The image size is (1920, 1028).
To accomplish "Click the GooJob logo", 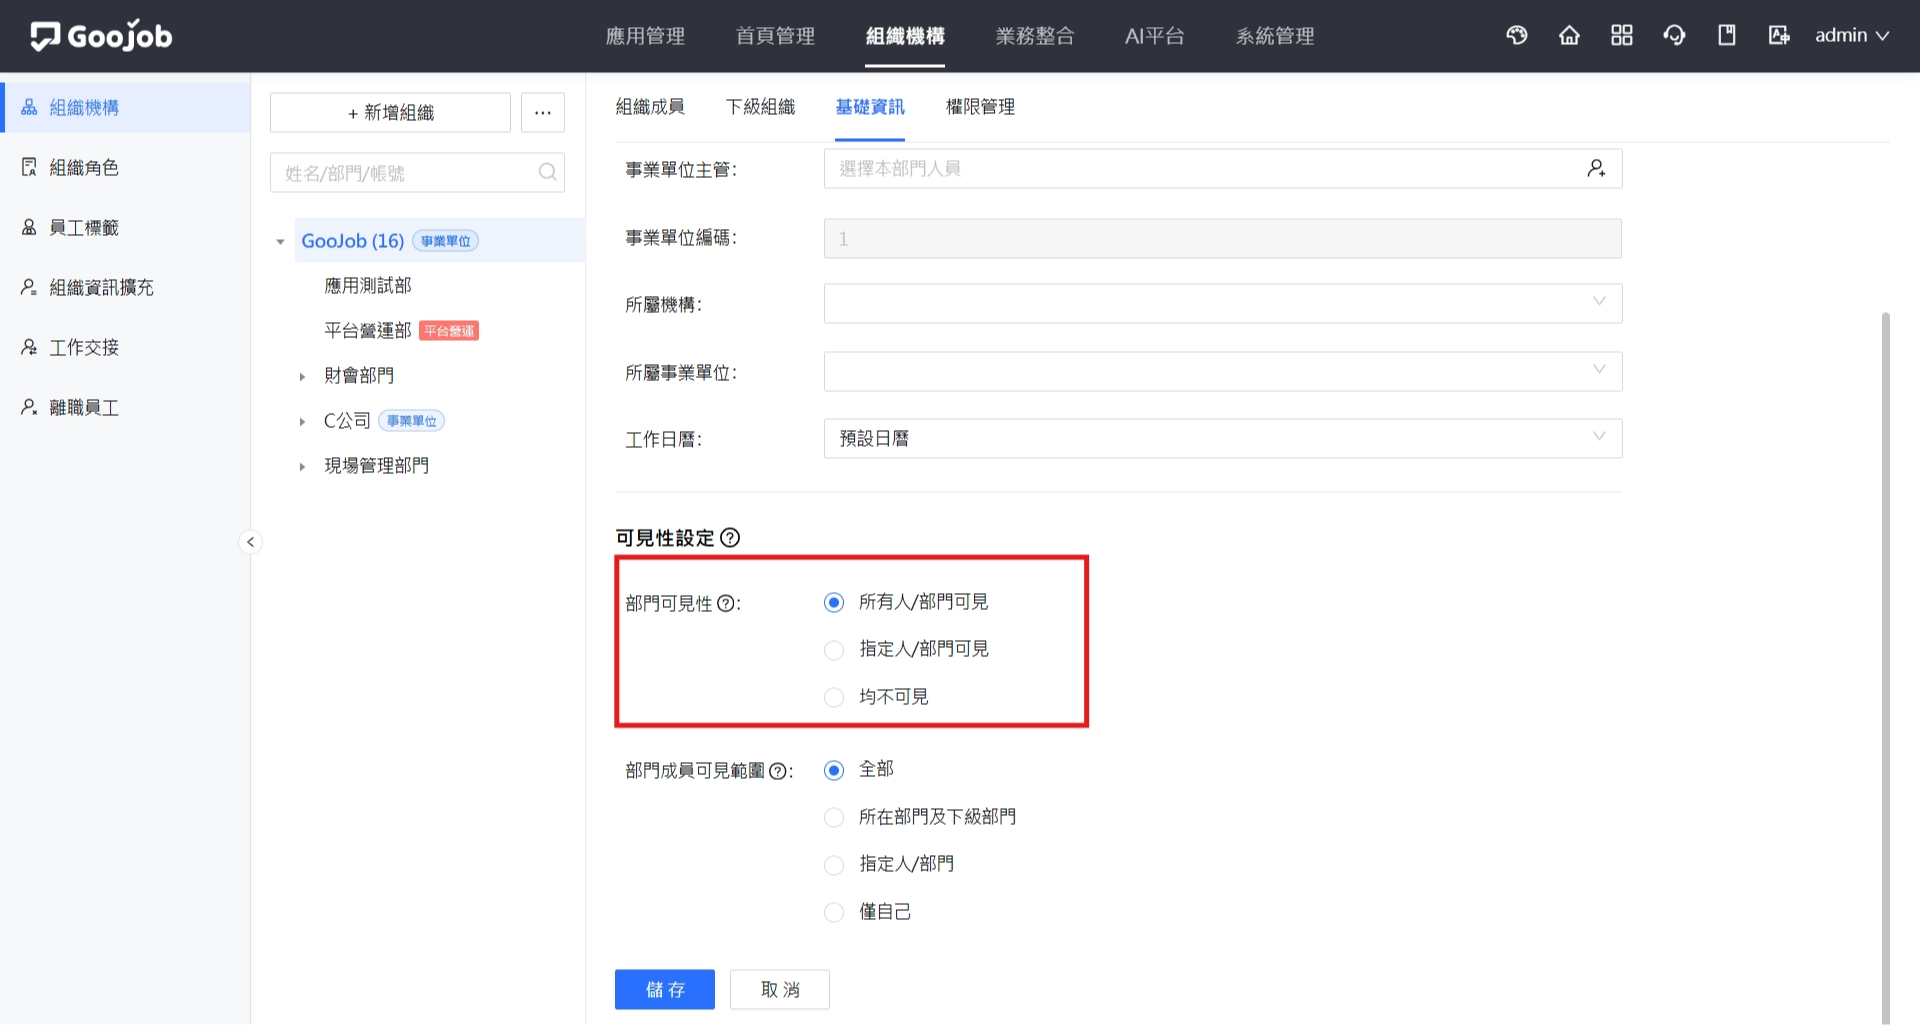I will tap(101, 36).
